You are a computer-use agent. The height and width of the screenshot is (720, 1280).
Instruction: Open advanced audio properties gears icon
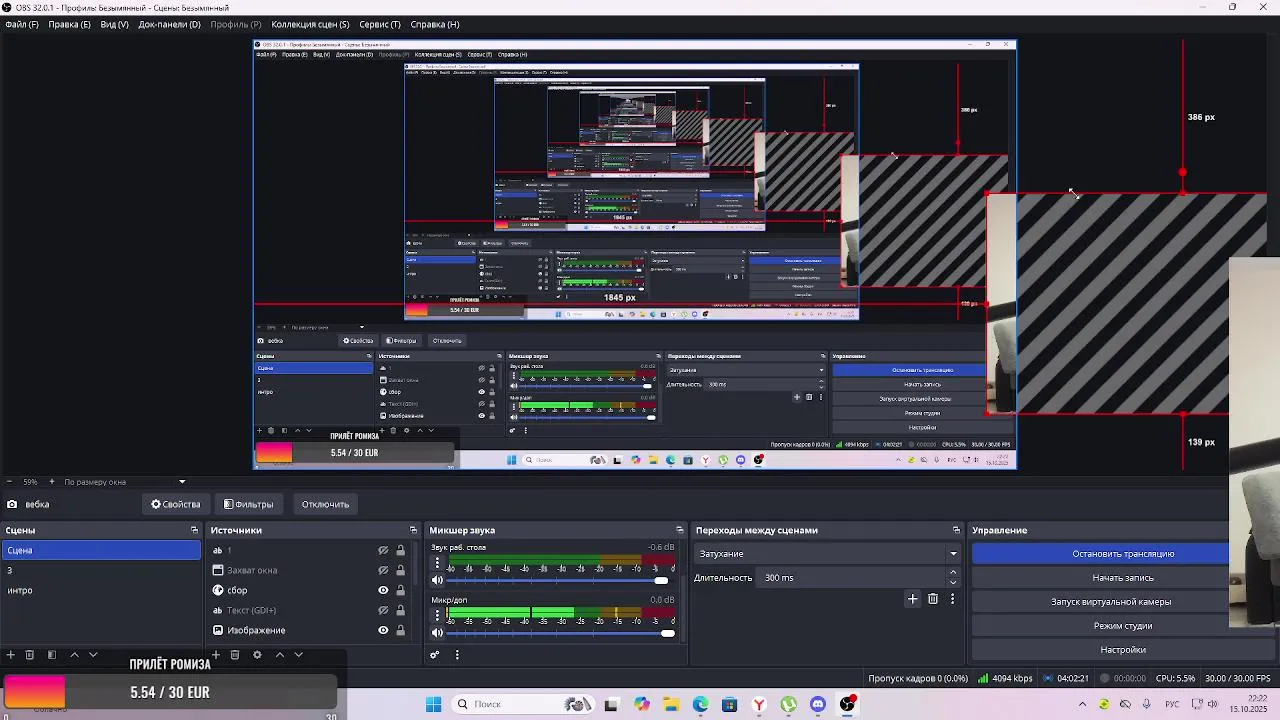(x=435, y=655)
